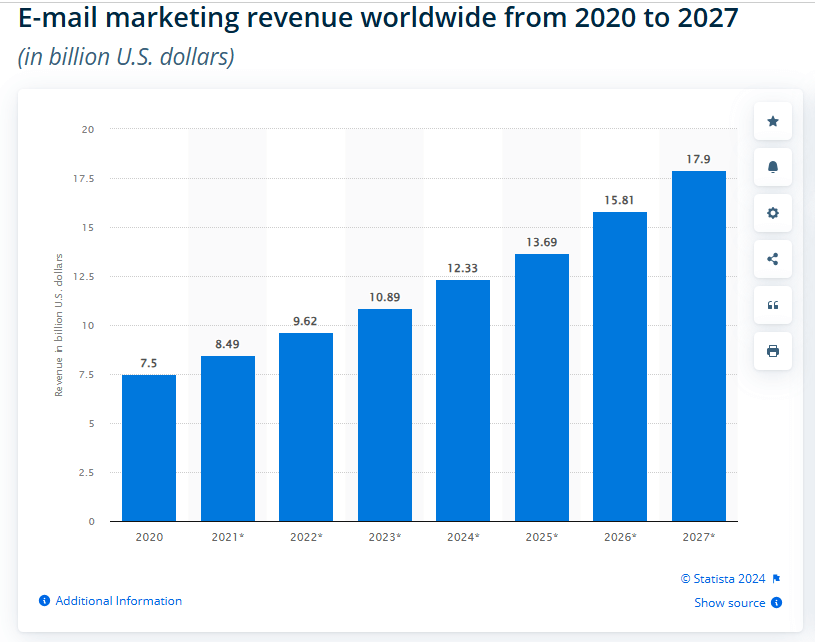Click the 2023 bar valued 10.89
Viewport: 815px width, 642px height.
384,415
